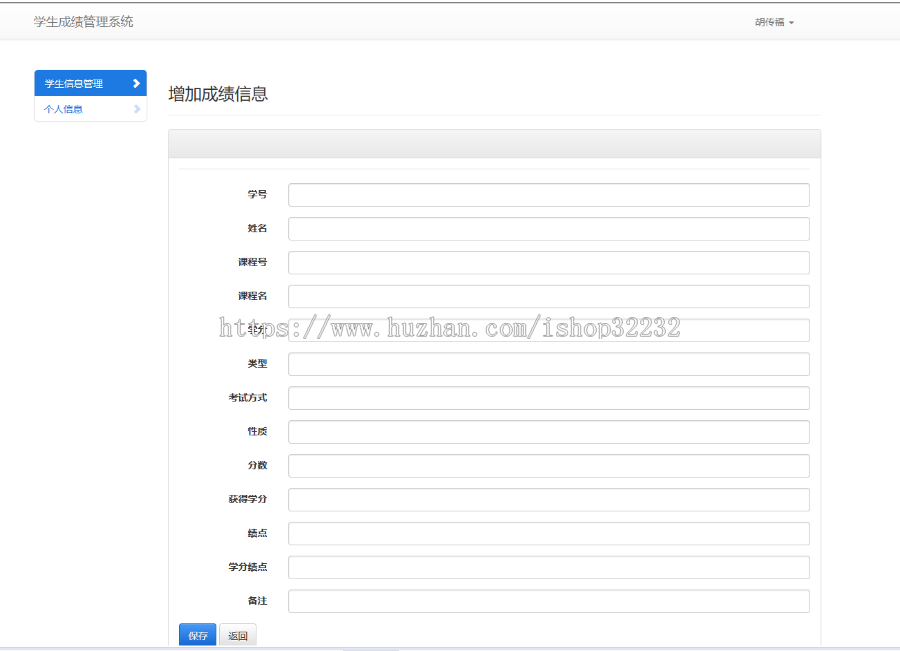Screen dimensions: 900x651
Task: Click the 增加成绩信息 page heading
Action: [218, 94]
